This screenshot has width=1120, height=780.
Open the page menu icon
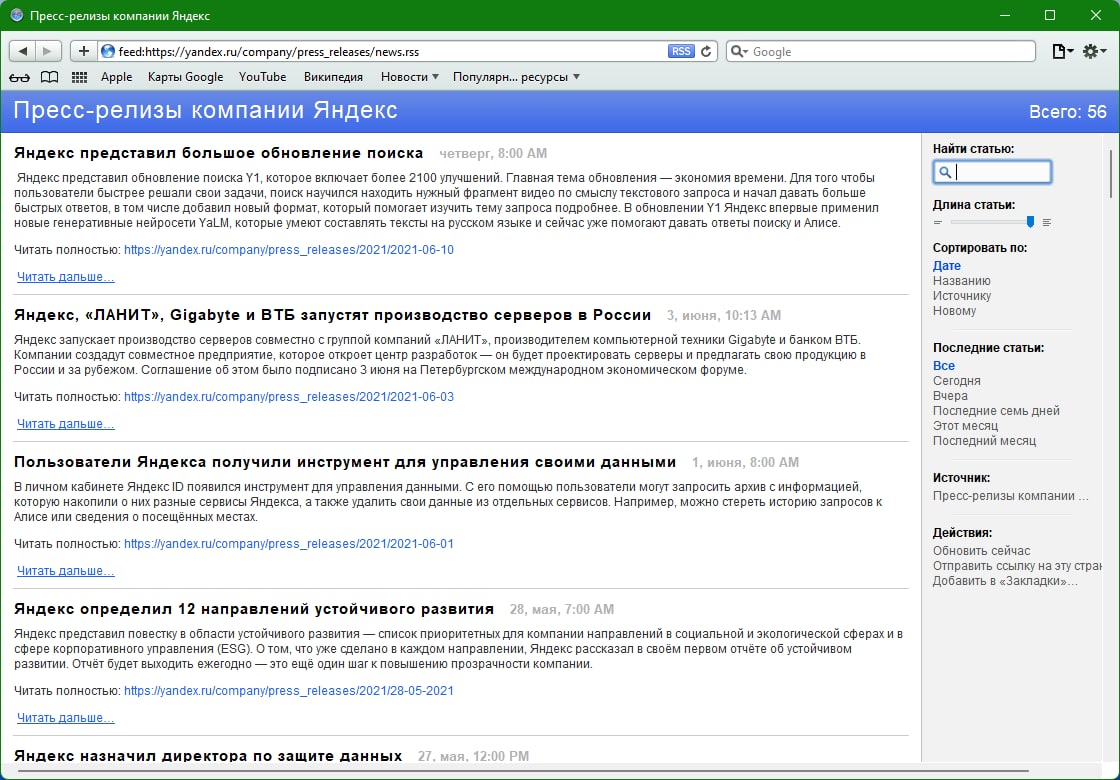click(1063, 51)
